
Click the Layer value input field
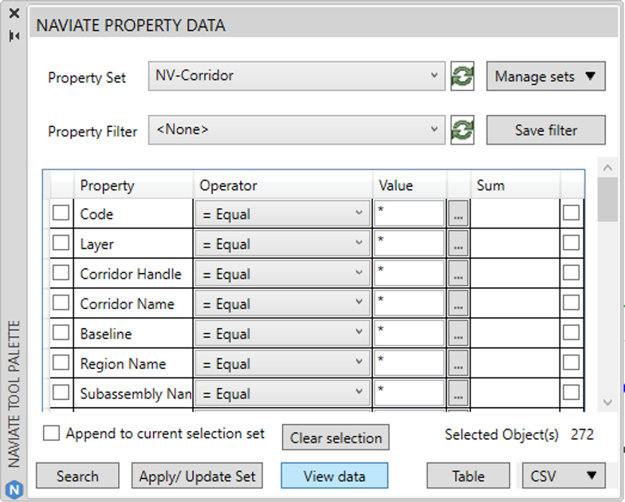coord(409,244)
